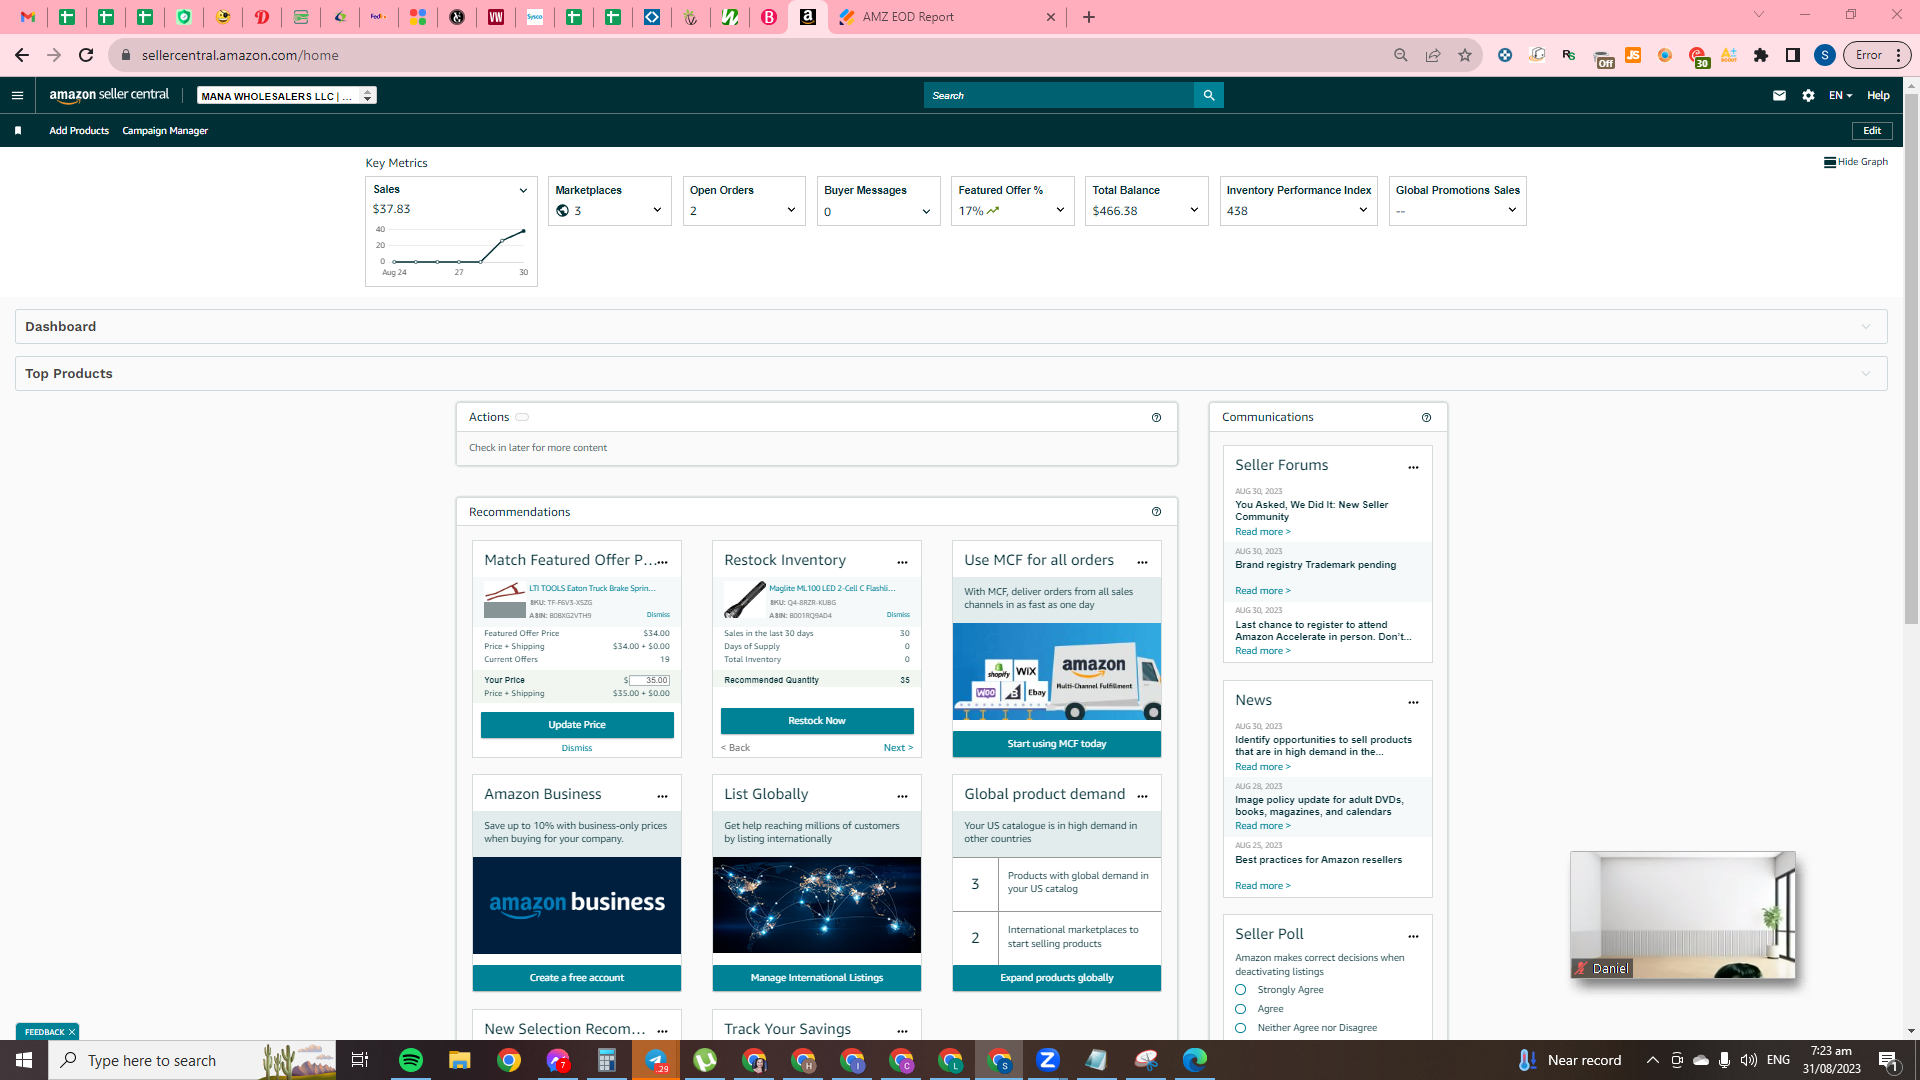Open Restock Inventory card options menu

pos(902,562)
